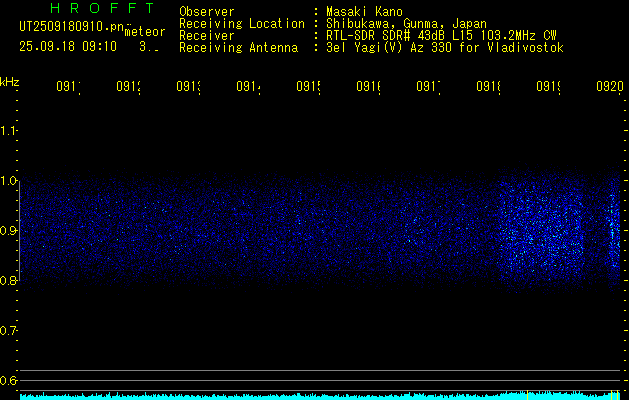Click 3el Yagi antenna description
The height and width of the screenshot is (400, 629).
coord(445,48)
